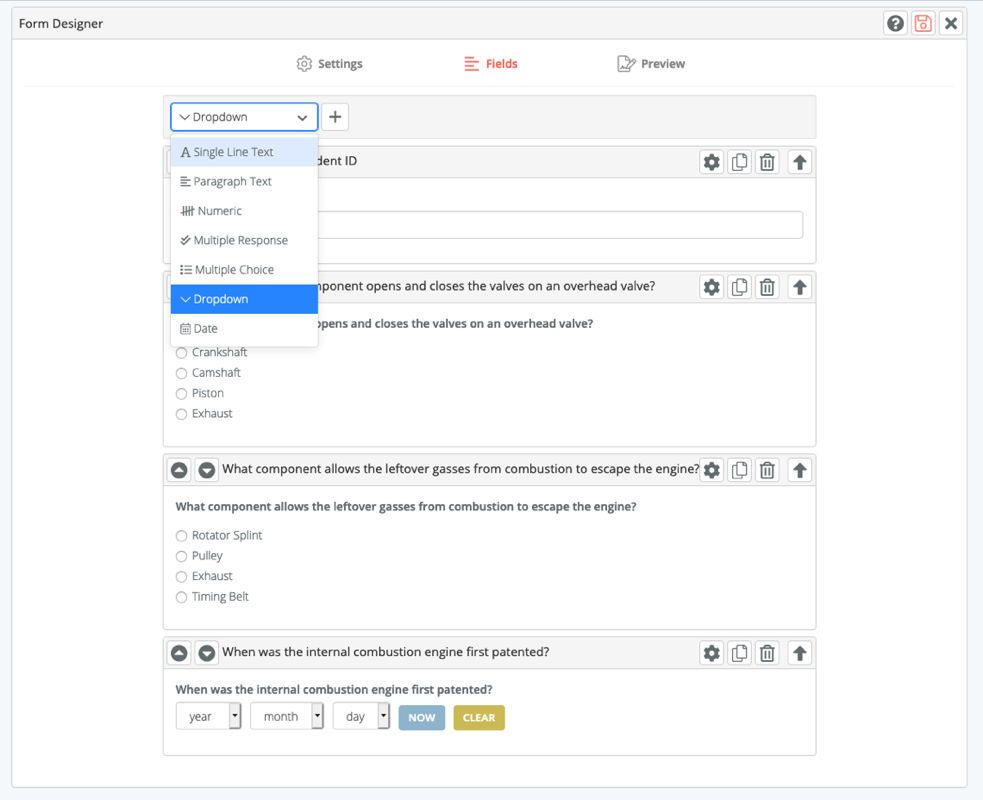Move the patent date question to top
Screen dimensions: 983x800
(x=799, y=653)
